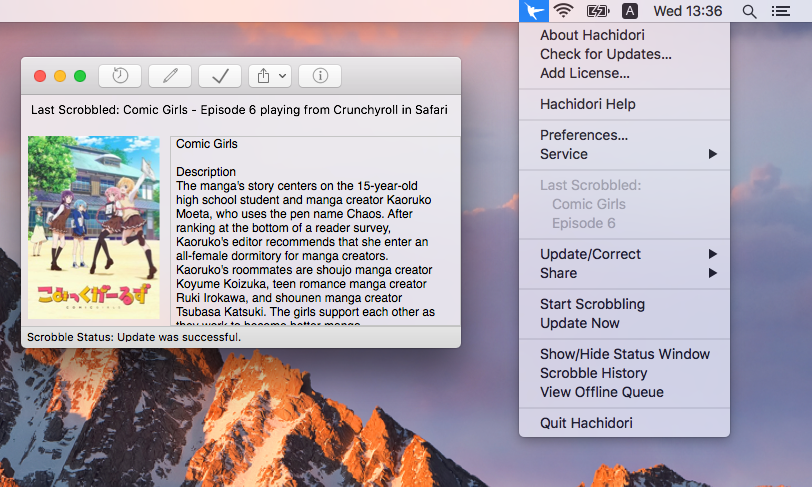Open Spotlight search magnifier icon
Image resolution: width=812 pixels, height=487 pixels.
(x=749, y=11)
